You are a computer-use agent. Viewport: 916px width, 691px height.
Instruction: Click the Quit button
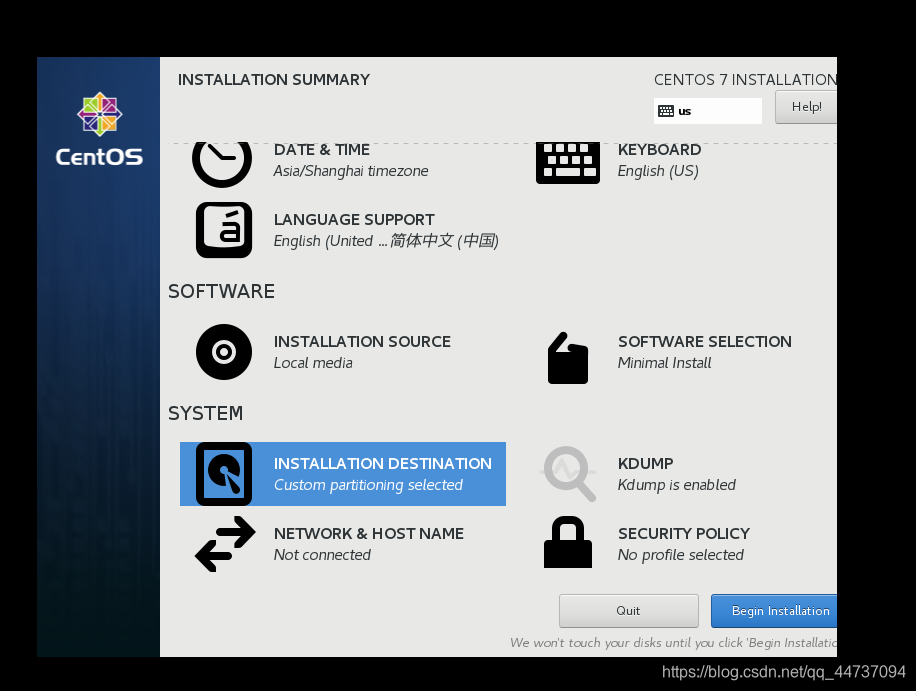point(629,611)
